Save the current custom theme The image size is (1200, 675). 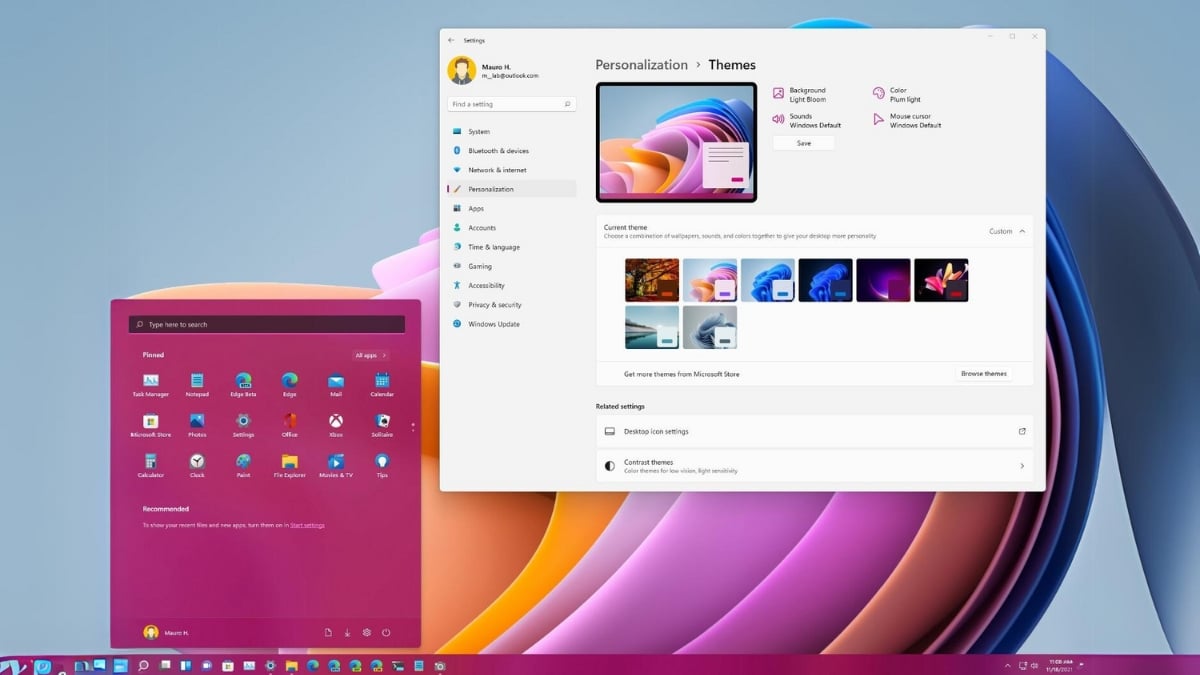coord(803,143)
